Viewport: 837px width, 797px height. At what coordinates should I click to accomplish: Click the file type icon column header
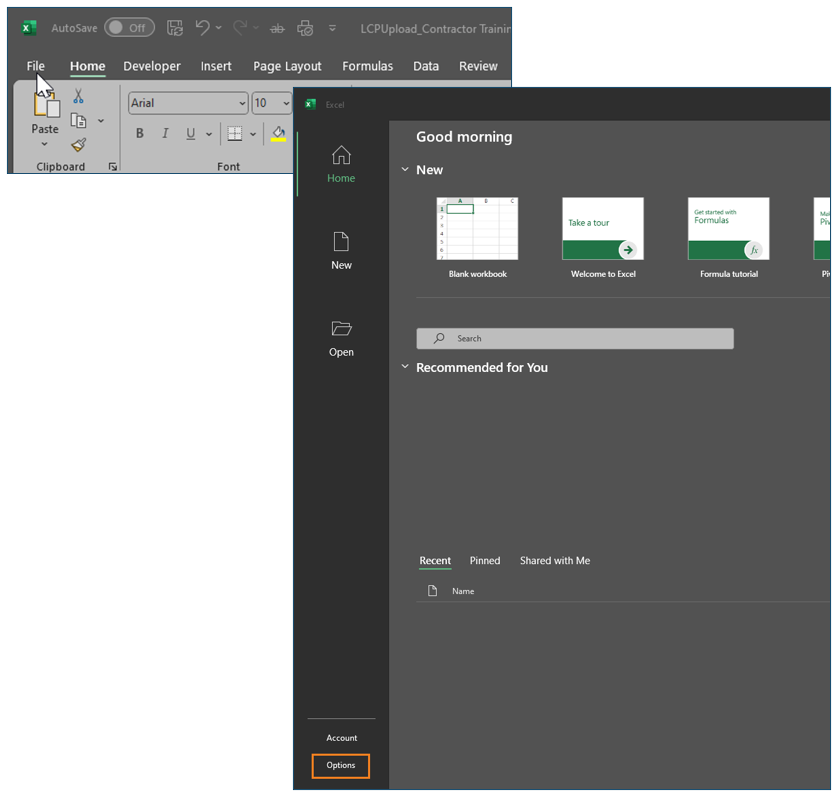432,590
